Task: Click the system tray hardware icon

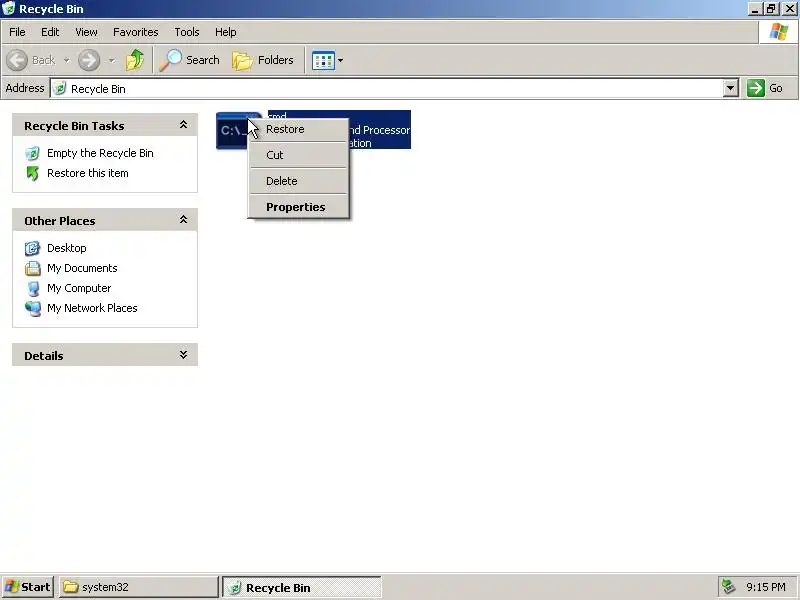Action: [x=728, y=587]
